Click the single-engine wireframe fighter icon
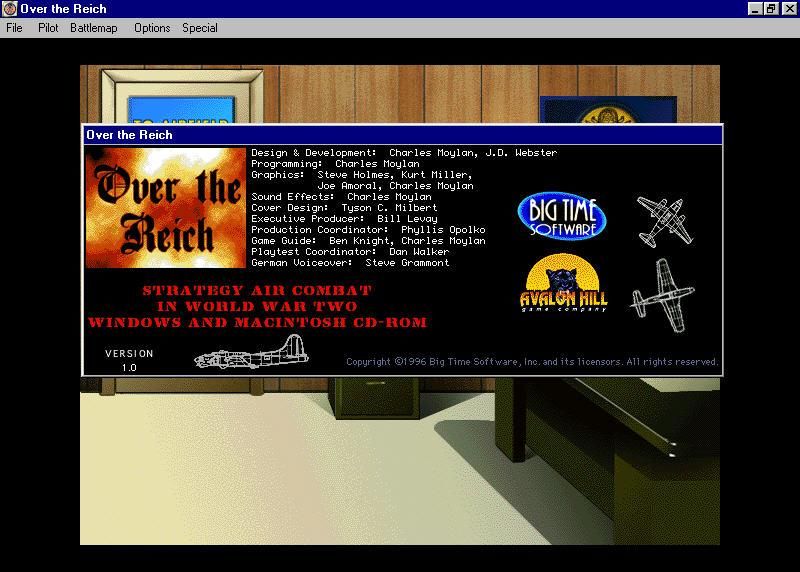The width and height of the screenshot is (800, 572). pyautogui.click(x=663, y=296)
